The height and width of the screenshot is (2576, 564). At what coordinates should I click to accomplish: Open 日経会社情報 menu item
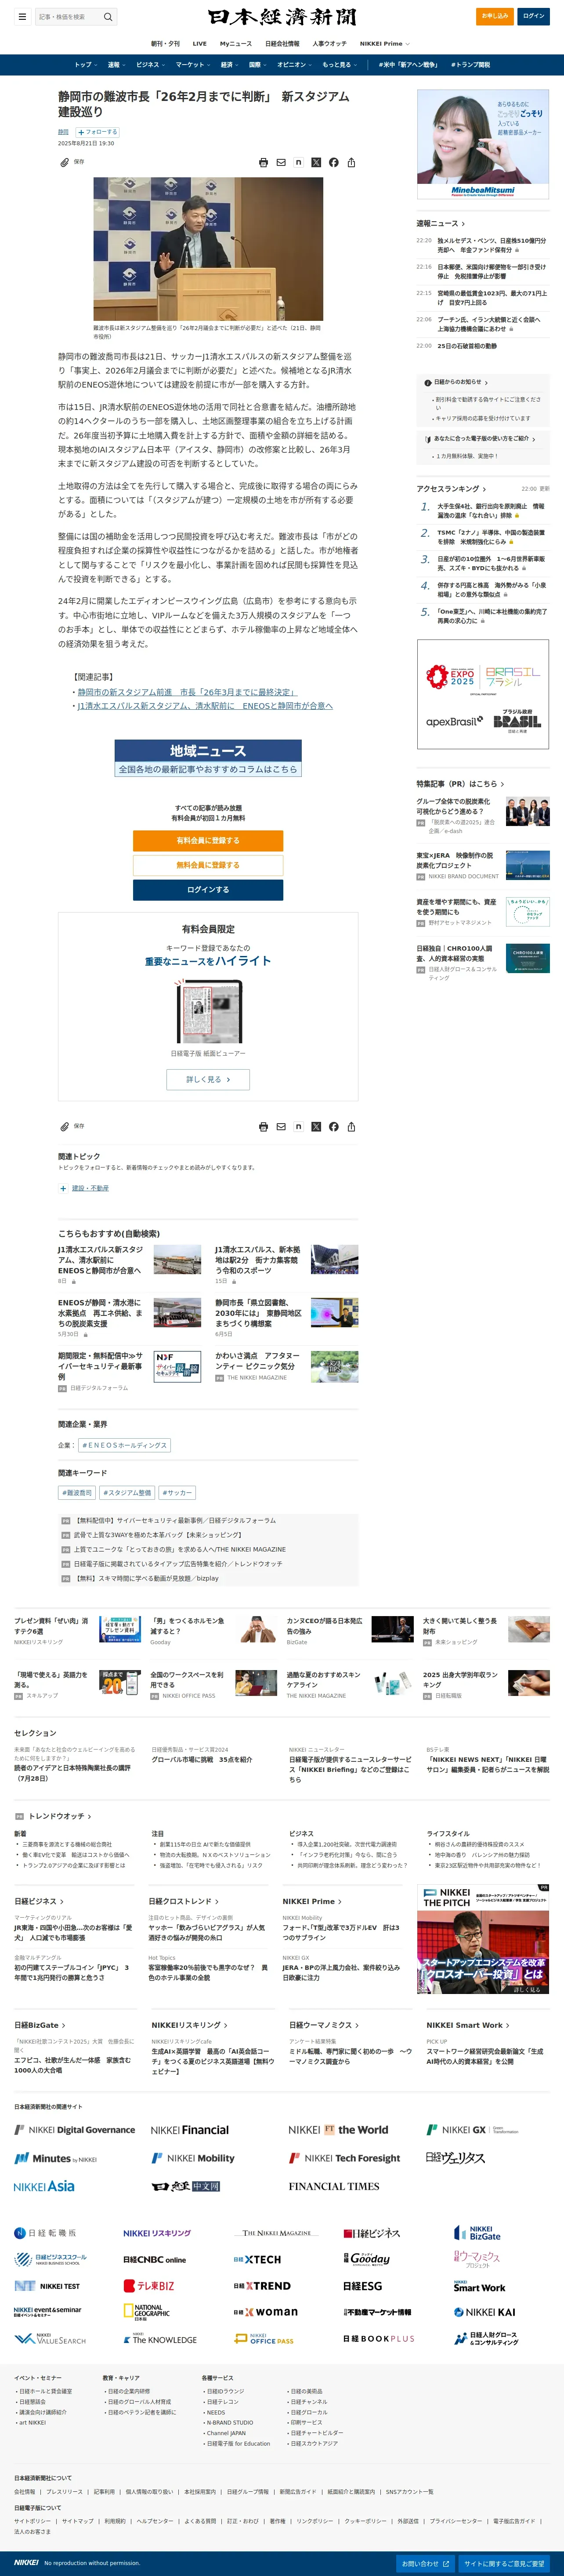[282, 44]
